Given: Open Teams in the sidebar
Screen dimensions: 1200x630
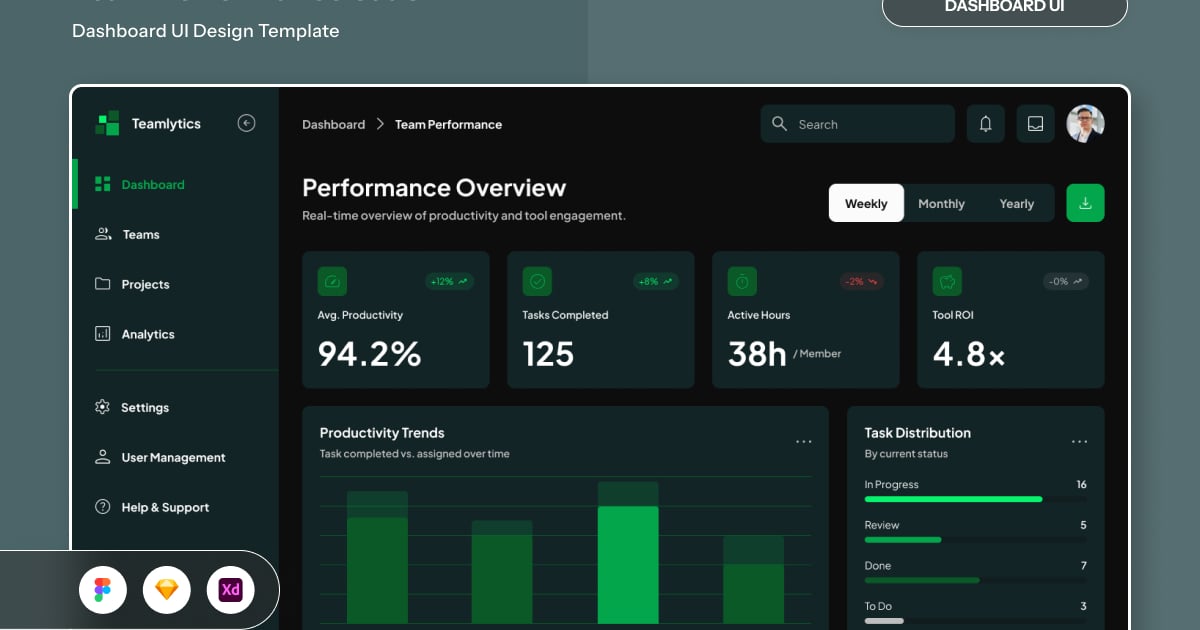Looking at the screenshot, I should [140, 235].
